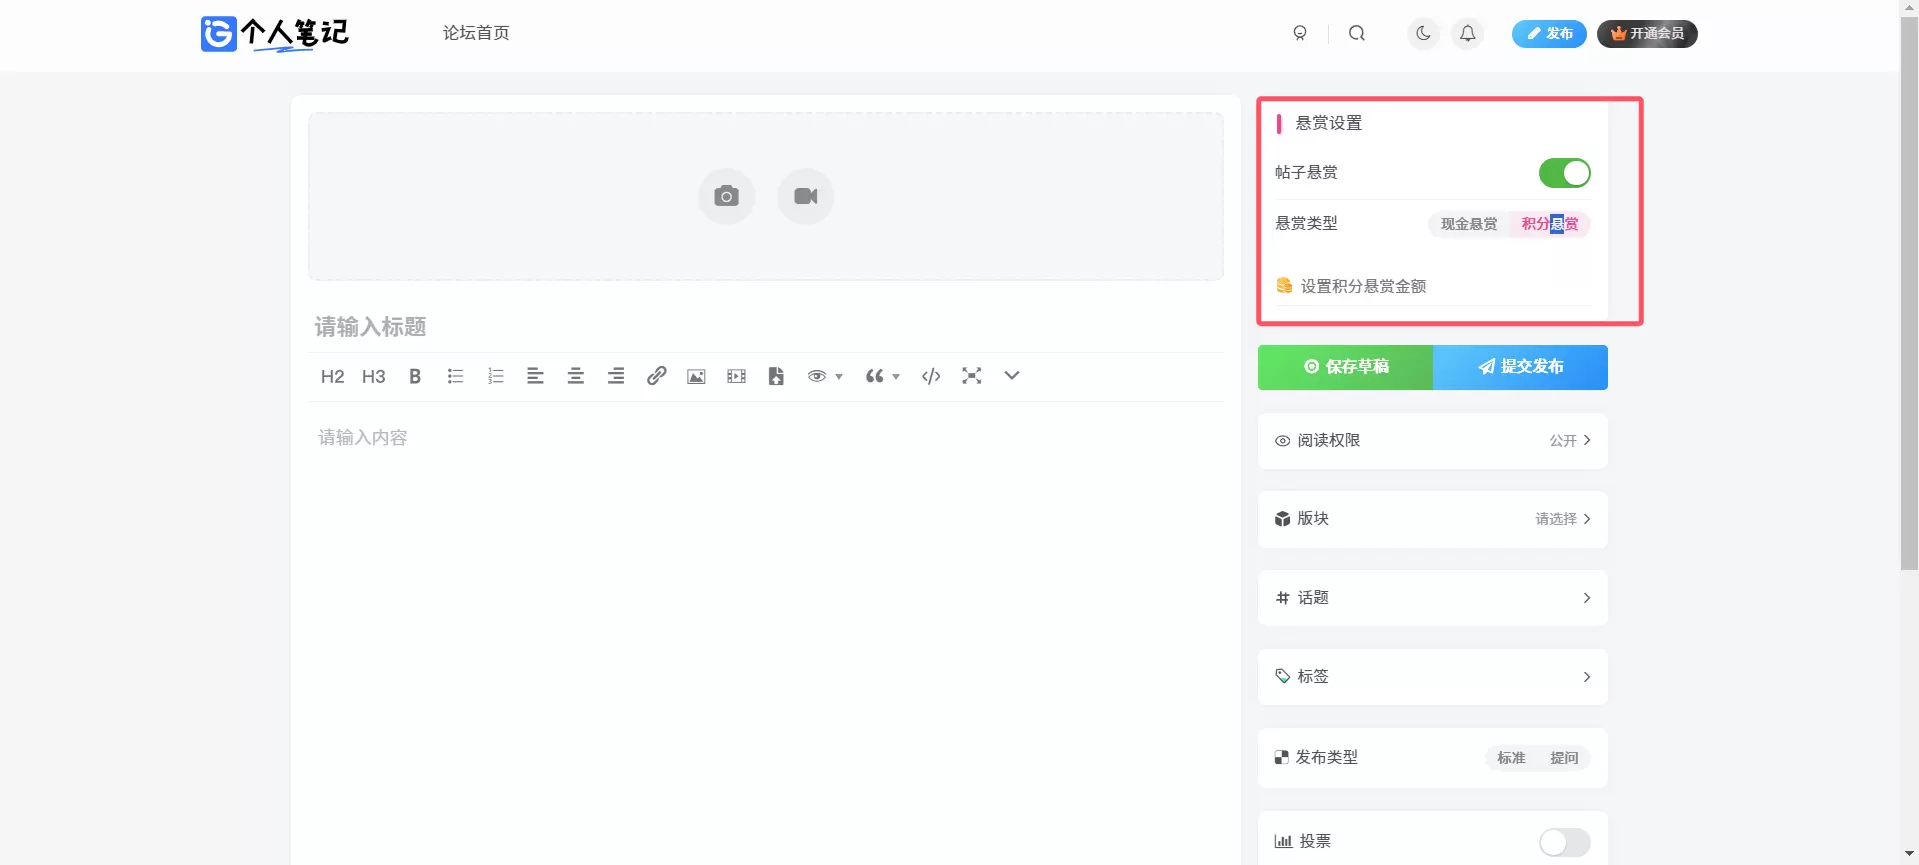The image size is (1919, 865).
Task: Expand the 话题 topic row
Action: click(1433, 598)
